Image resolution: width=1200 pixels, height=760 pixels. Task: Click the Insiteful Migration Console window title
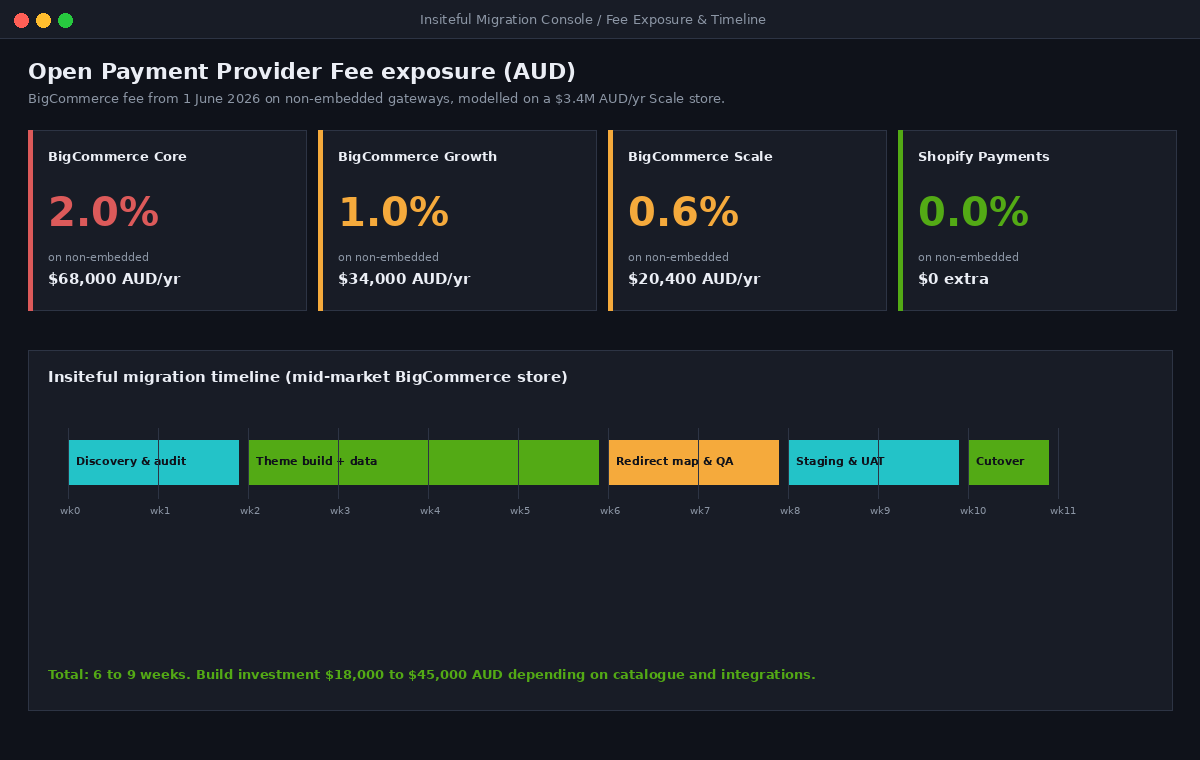pos(593,20)
